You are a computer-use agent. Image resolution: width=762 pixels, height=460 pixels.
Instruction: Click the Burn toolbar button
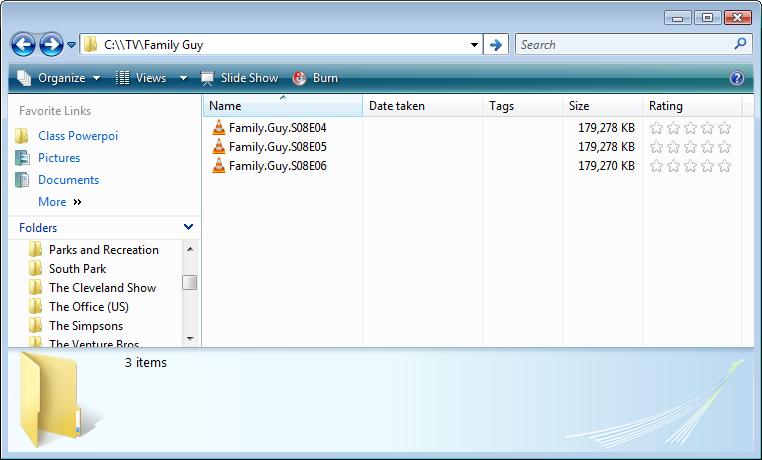315,78
